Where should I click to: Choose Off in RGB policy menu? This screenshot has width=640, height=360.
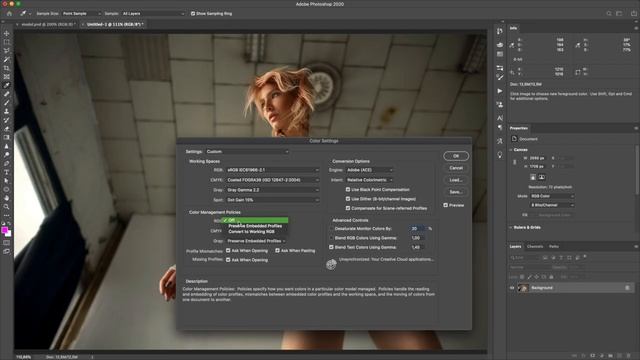[255, 220]
